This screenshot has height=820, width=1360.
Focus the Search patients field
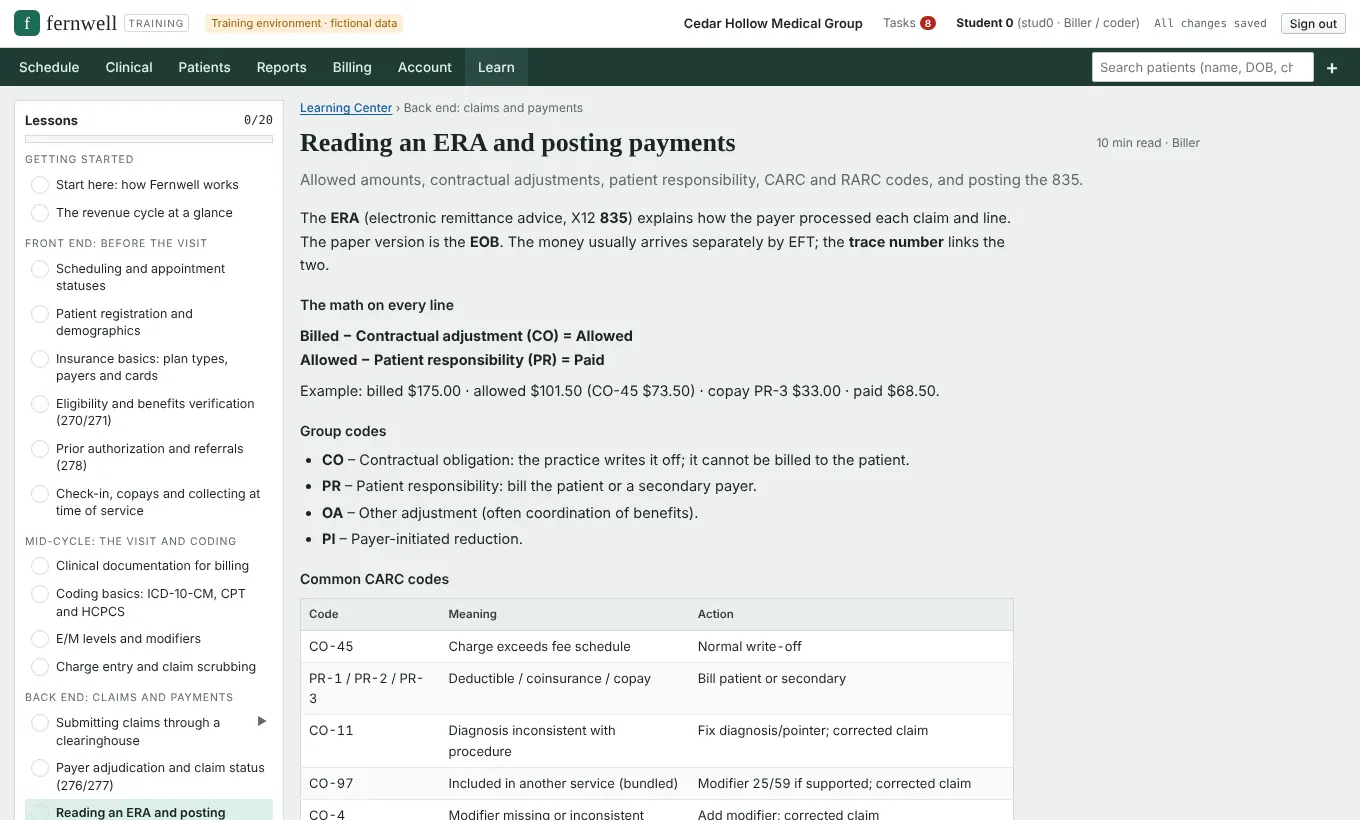coord(1203,67)
